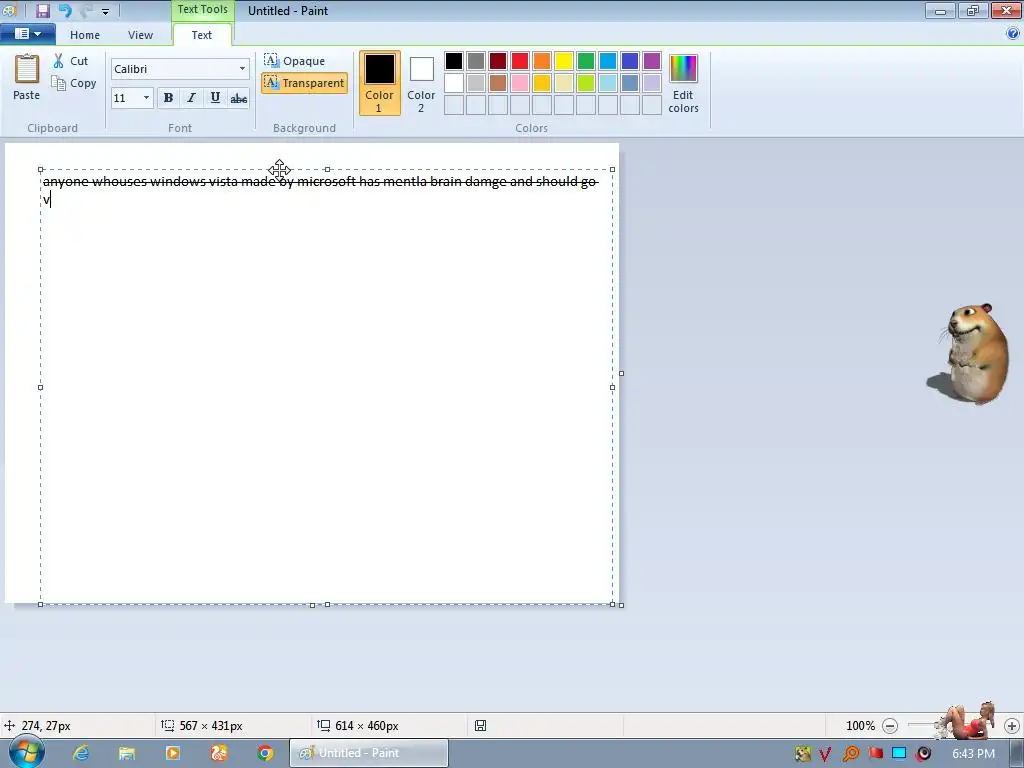The height and width of the screenshot is (768, 1024).
Task: Click the round speaker-like tray icon
Action: pos(923,754)
